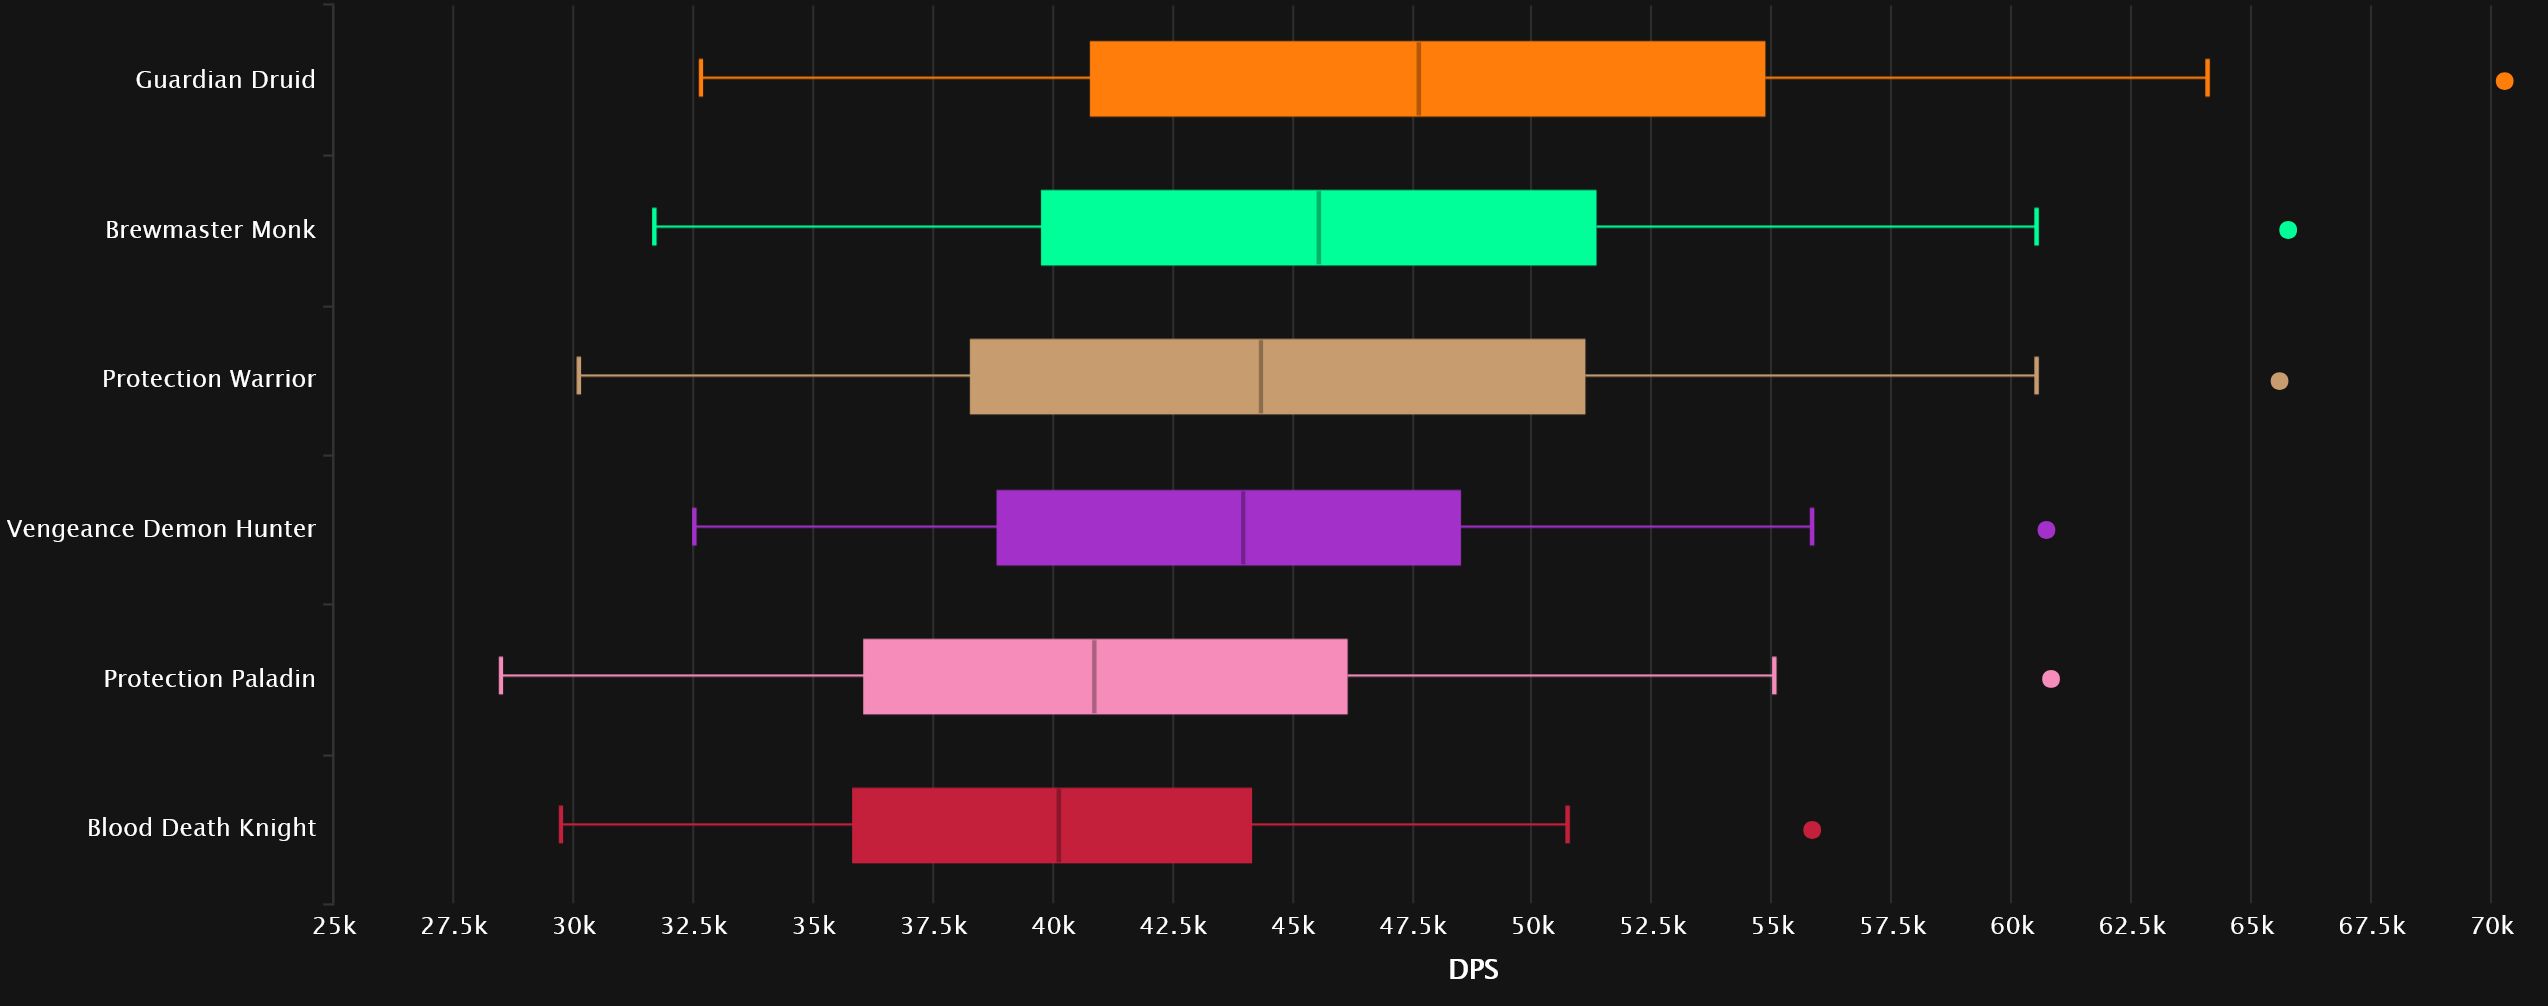
Task: Click the 45k axis tick label
Action: tap(1293, 926)
